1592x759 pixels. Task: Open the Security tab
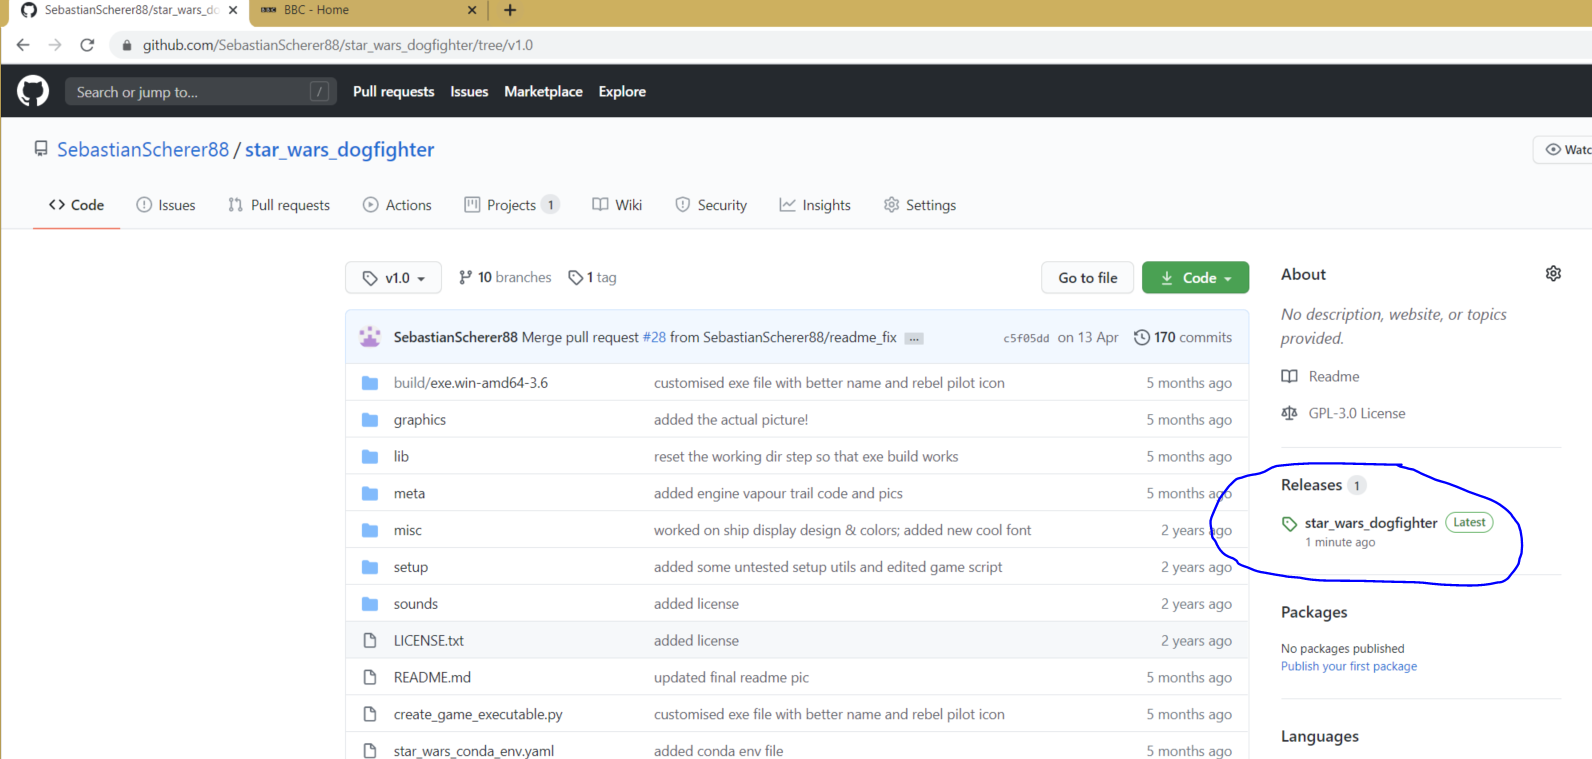711,205
